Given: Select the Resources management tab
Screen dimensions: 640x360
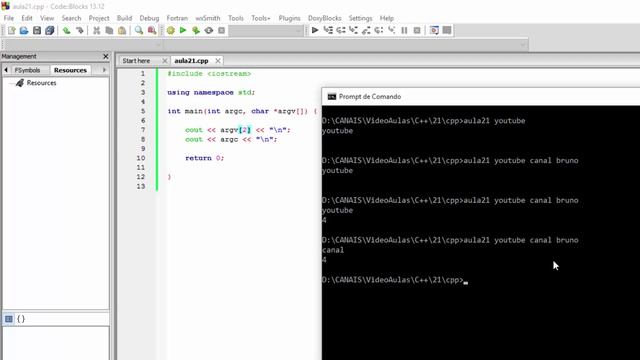Looking at the screenshot, I should click(70, 70).
